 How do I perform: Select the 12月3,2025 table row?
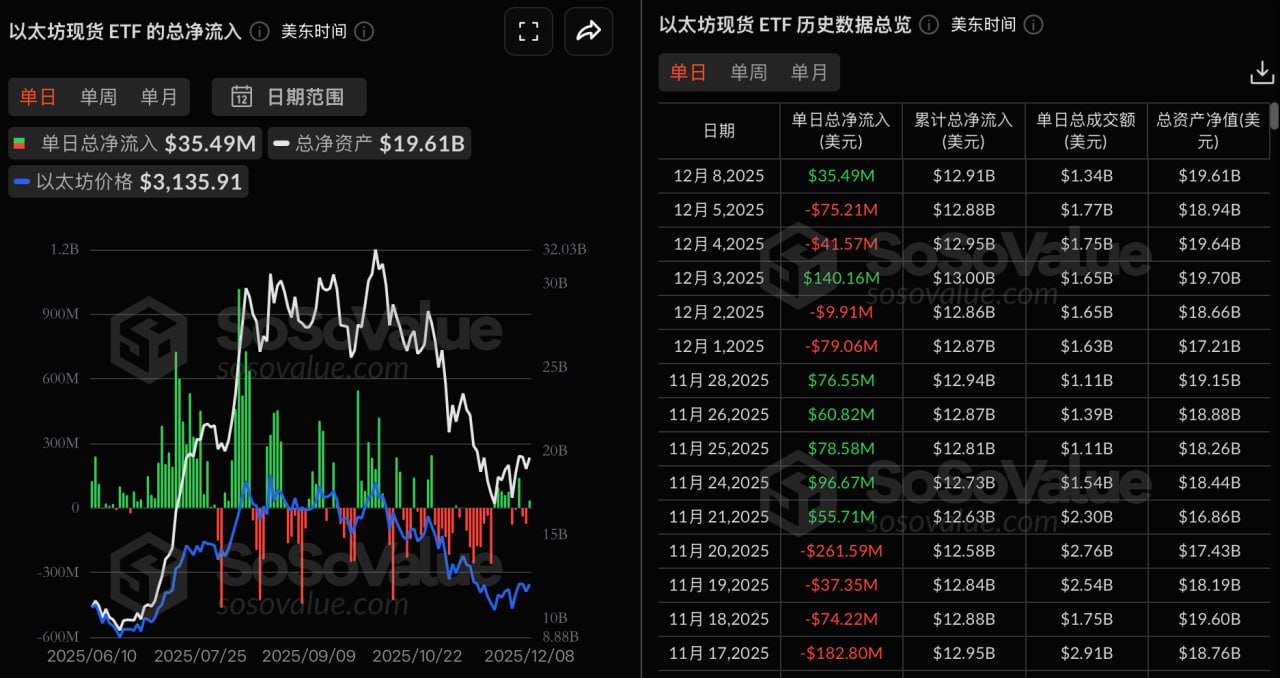900,278
